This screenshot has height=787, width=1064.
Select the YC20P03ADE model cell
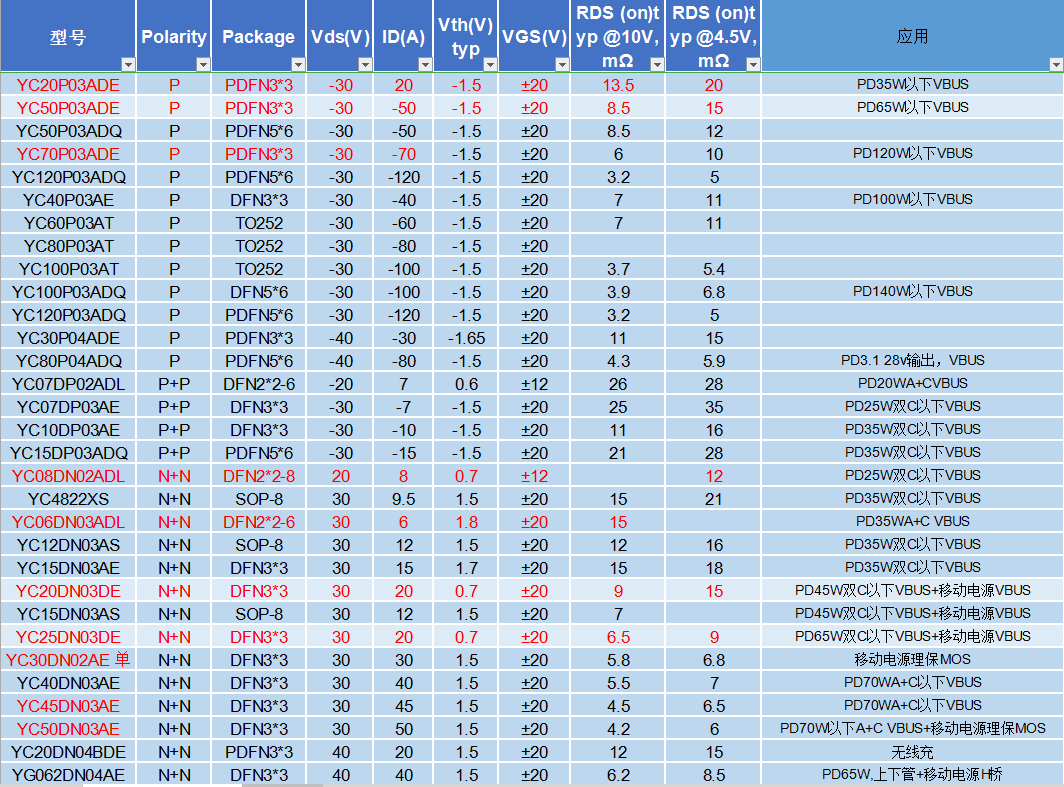click(68, 85)
